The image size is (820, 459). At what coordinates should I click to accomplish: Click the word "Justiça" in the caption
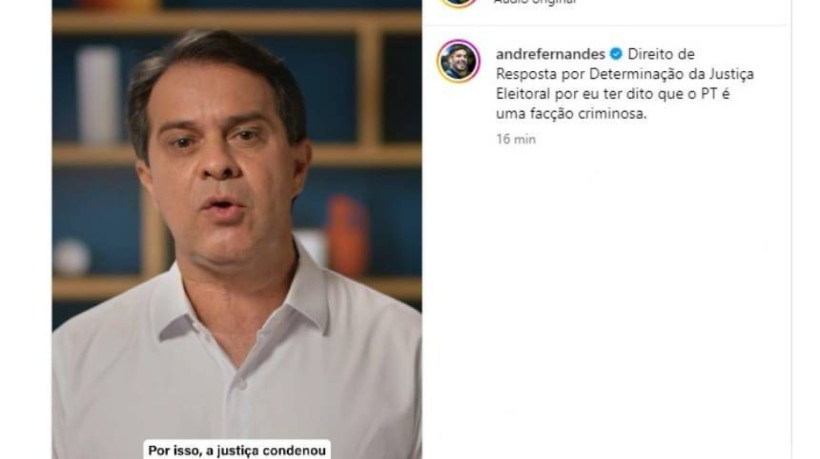pos(732,75)
